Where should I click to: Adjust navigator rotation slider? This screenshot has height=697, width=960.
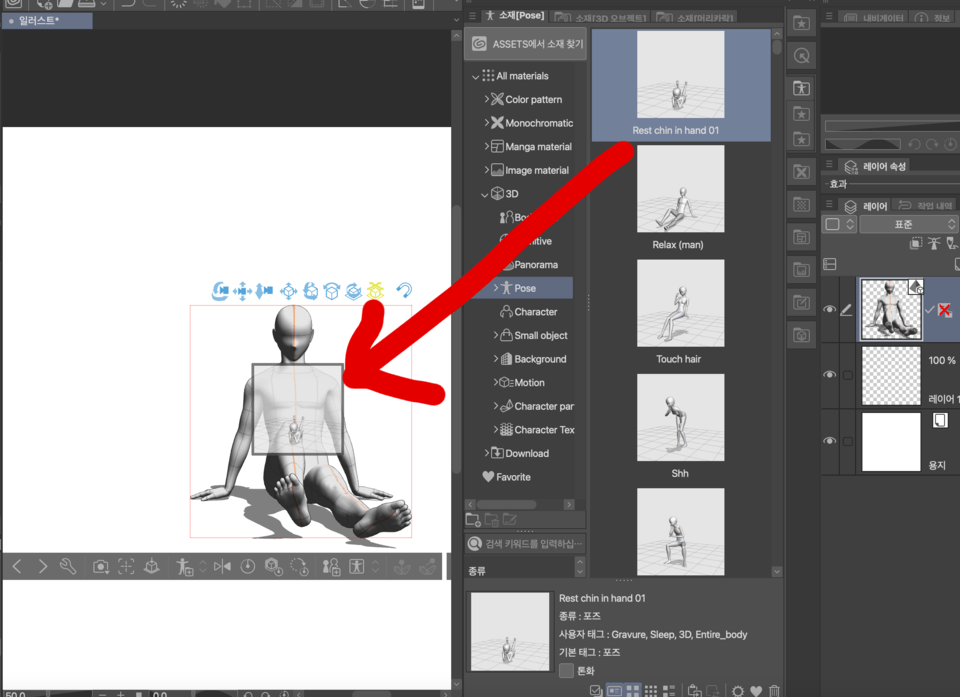(863, 145)
